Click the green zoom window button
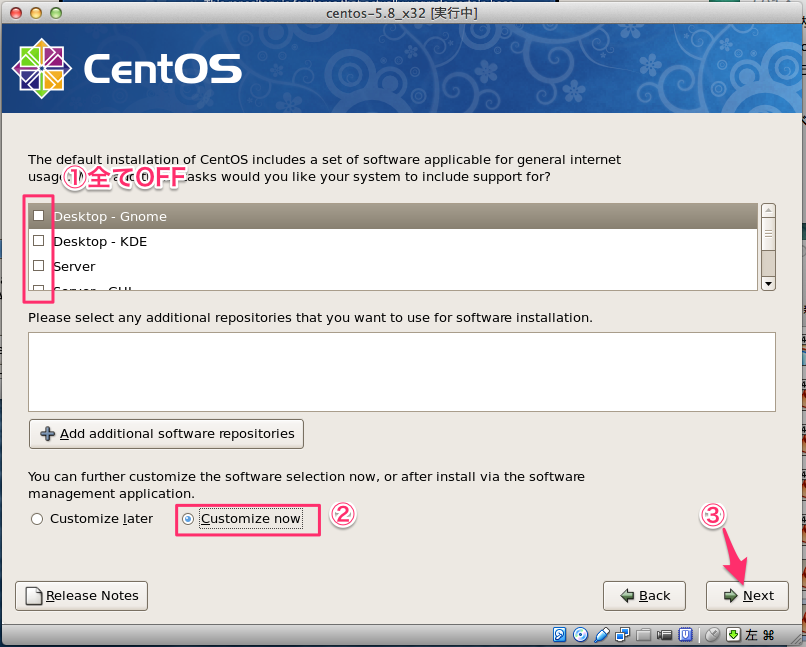The height and width of the screenshot is (647, 806). click(56, 13)
